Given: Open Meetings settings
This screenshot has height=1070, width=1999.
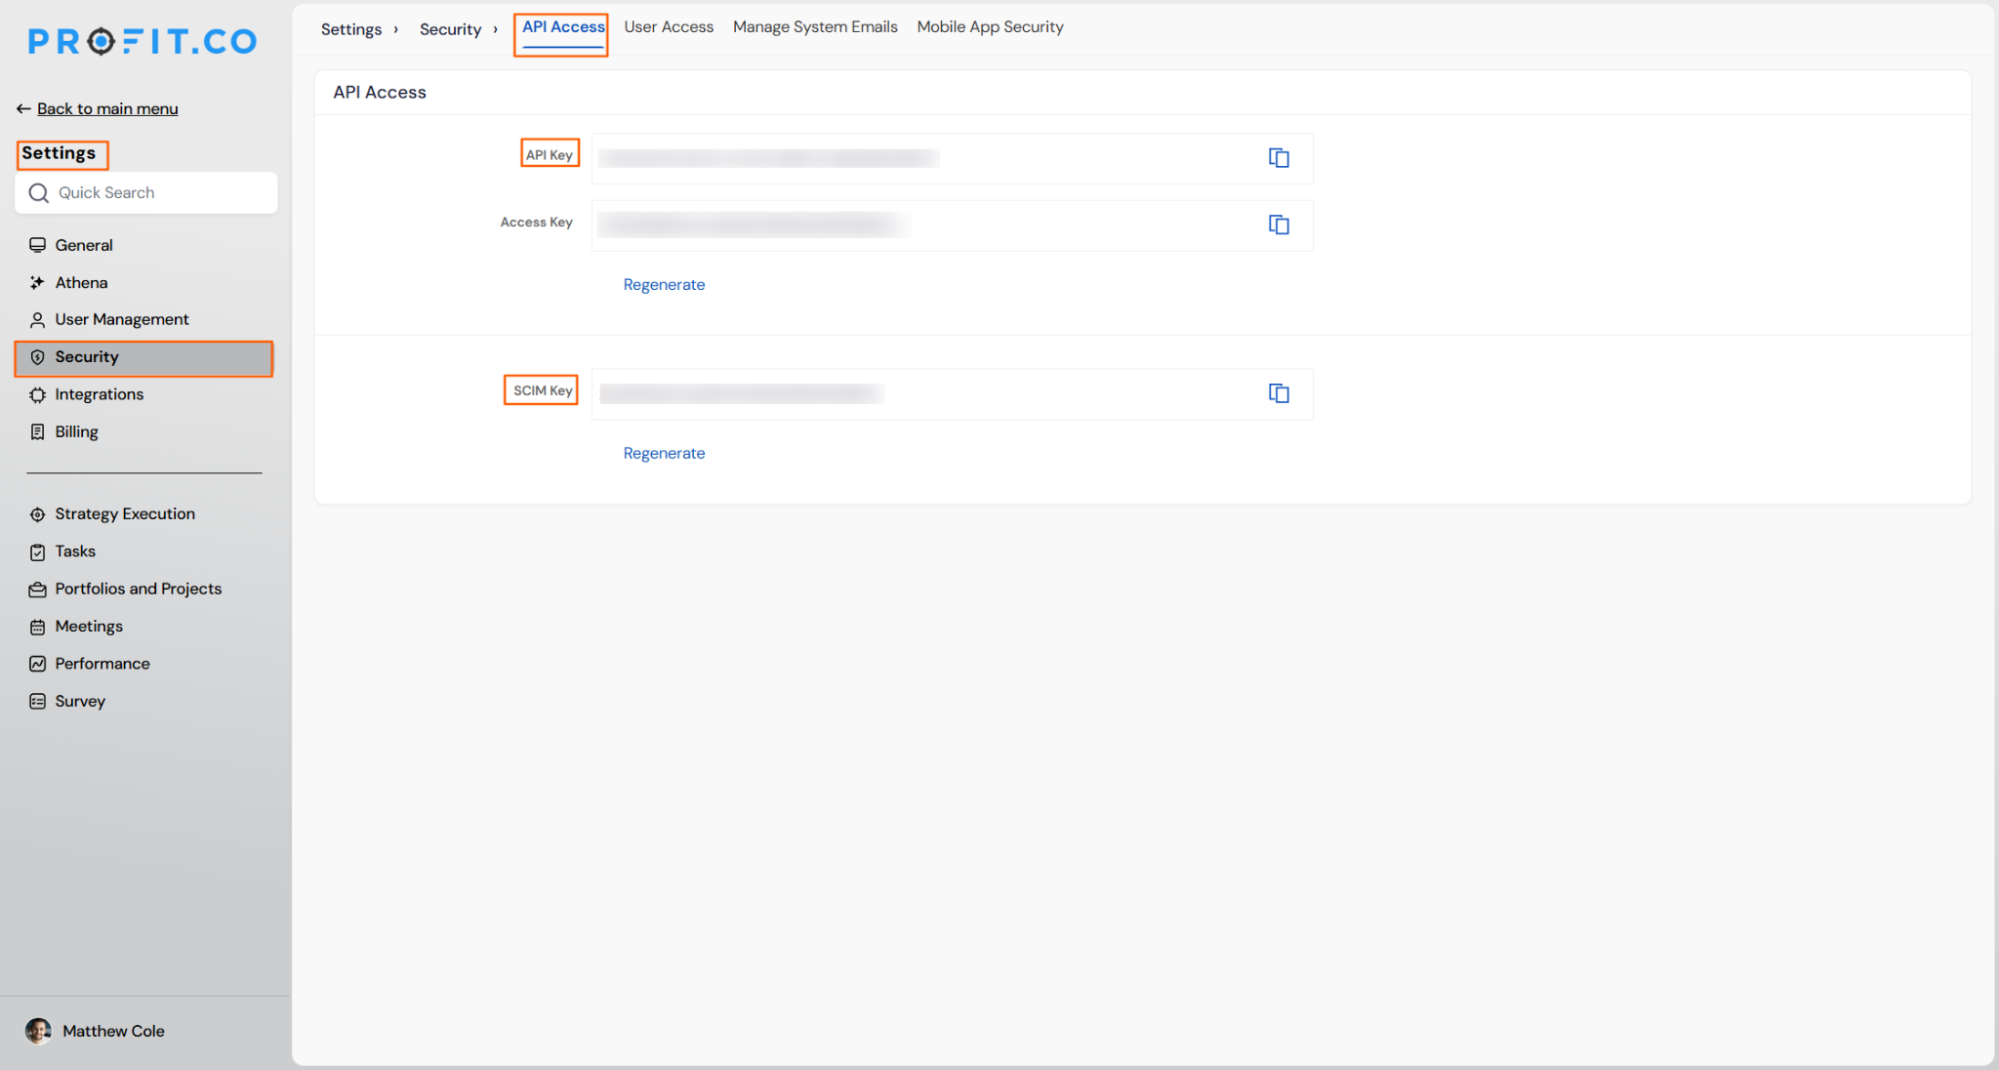Looking at the screenshot, I should tap(89, 627).
